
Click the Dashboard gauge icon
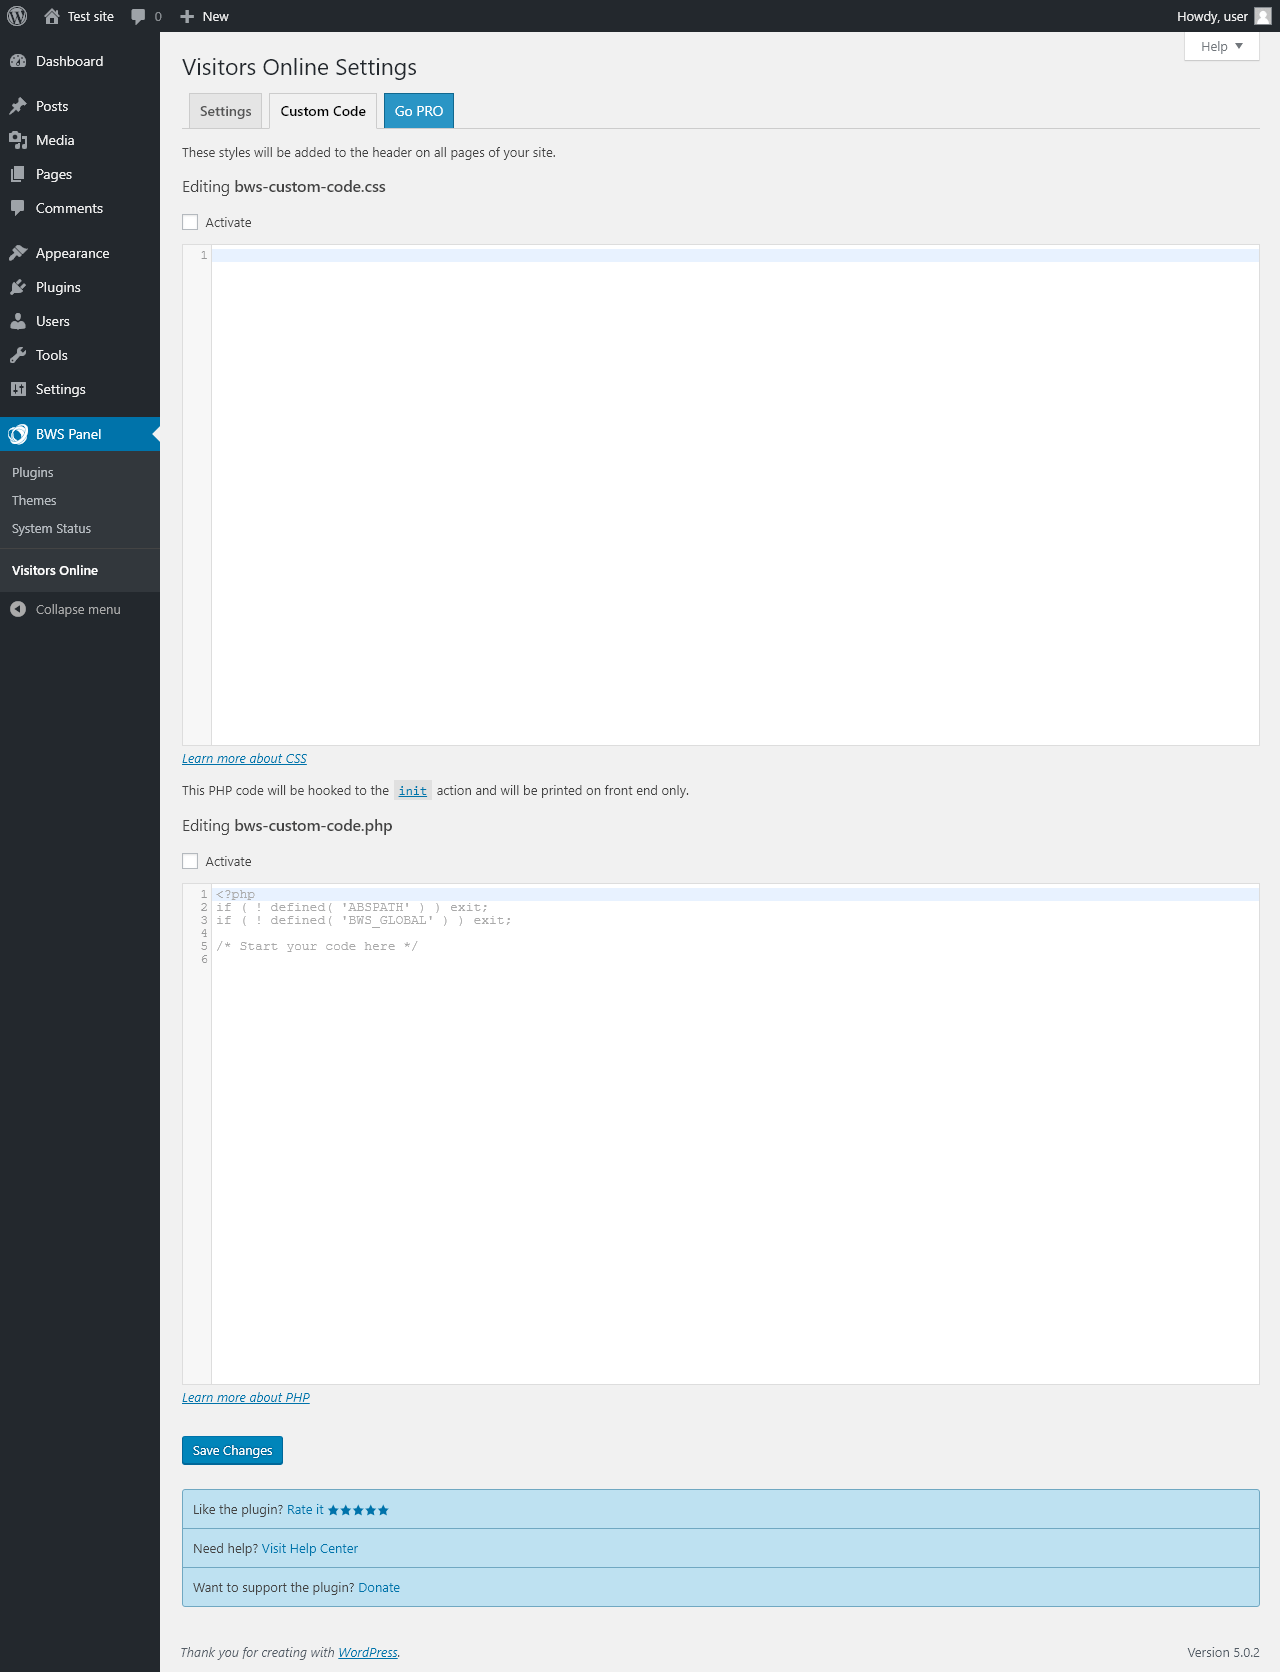pyautogui.click(x=18, y=61)
